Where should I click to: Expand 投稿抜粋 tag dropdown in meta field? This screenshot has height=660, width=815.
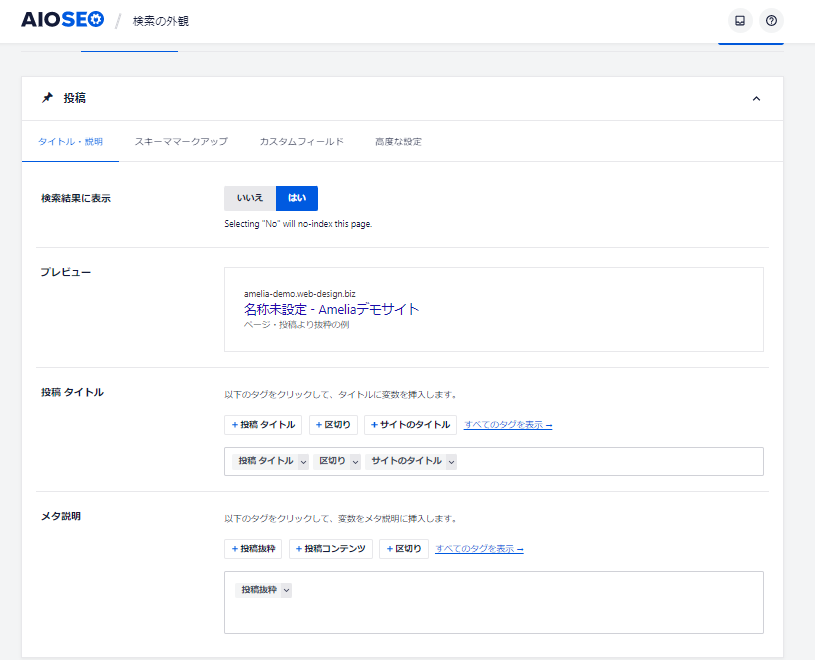click(x=286, y=591)
